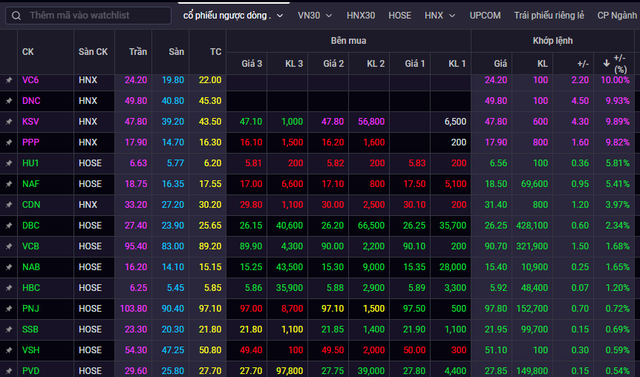
Task: Toggle pin icon for DNC row
Action: point(9,101)
